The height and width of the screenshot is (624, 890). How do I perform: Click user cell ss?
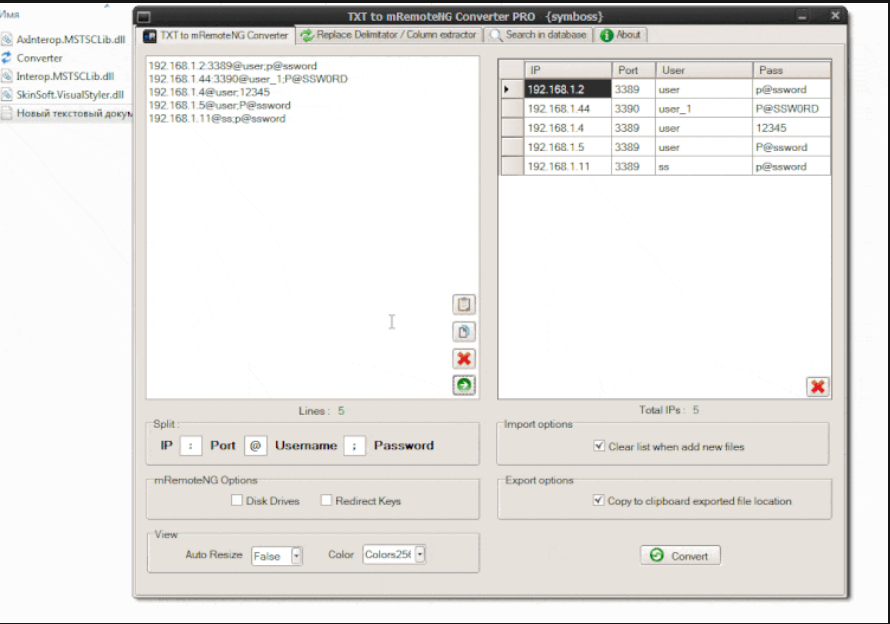tap(704, 166)
